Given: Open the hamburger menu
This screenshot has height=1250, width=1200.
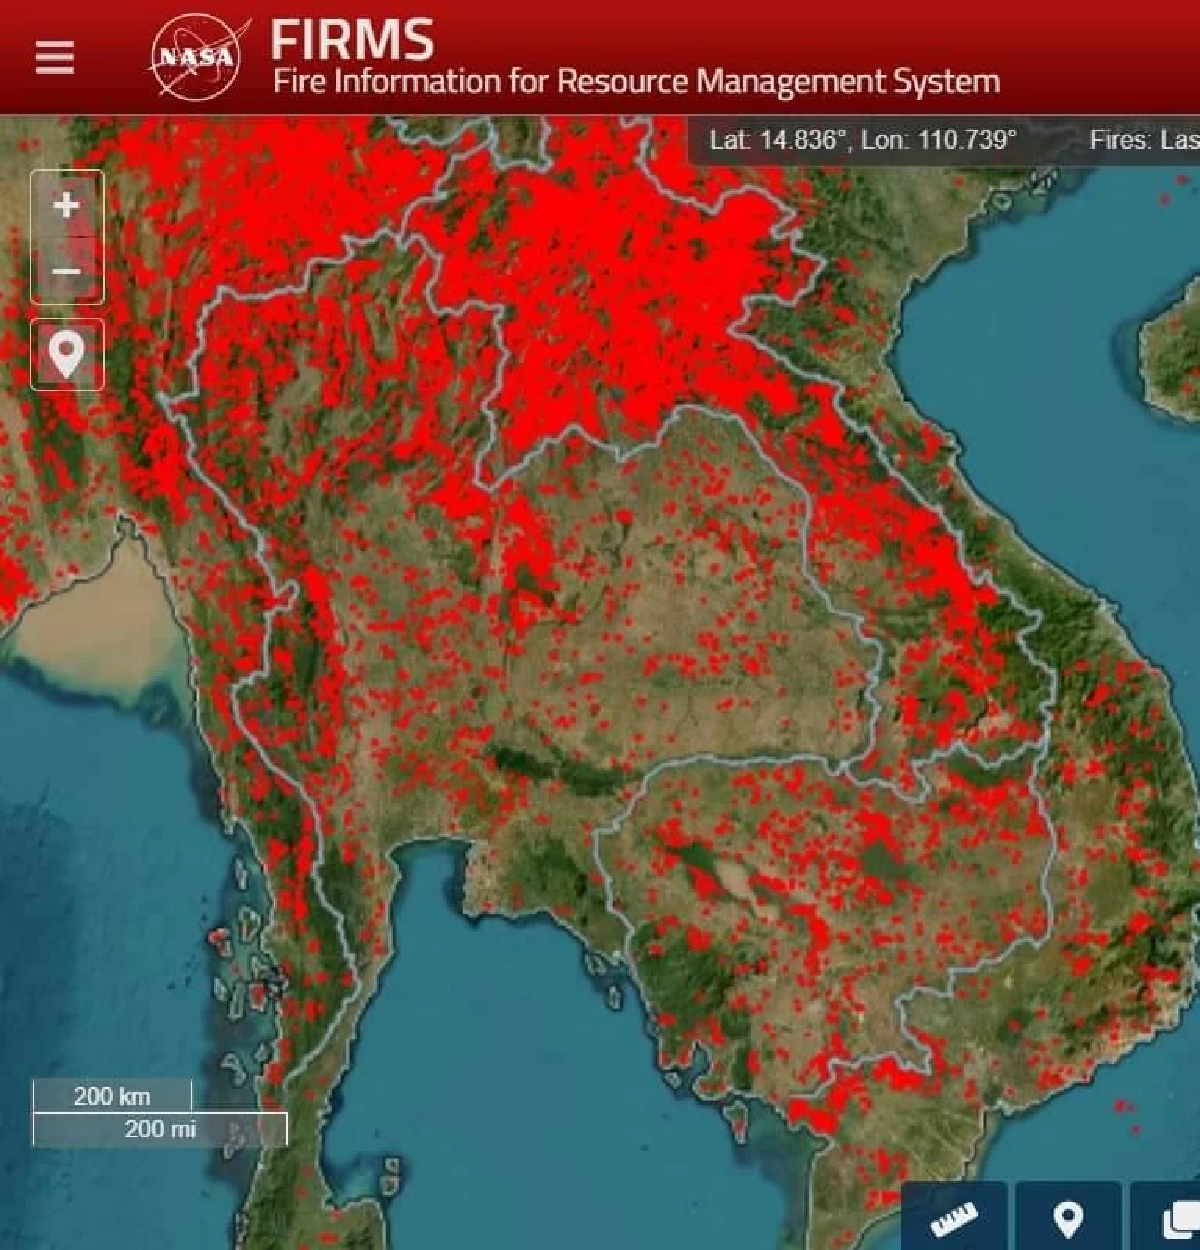Looking at the screenshot, I should 54,58.
